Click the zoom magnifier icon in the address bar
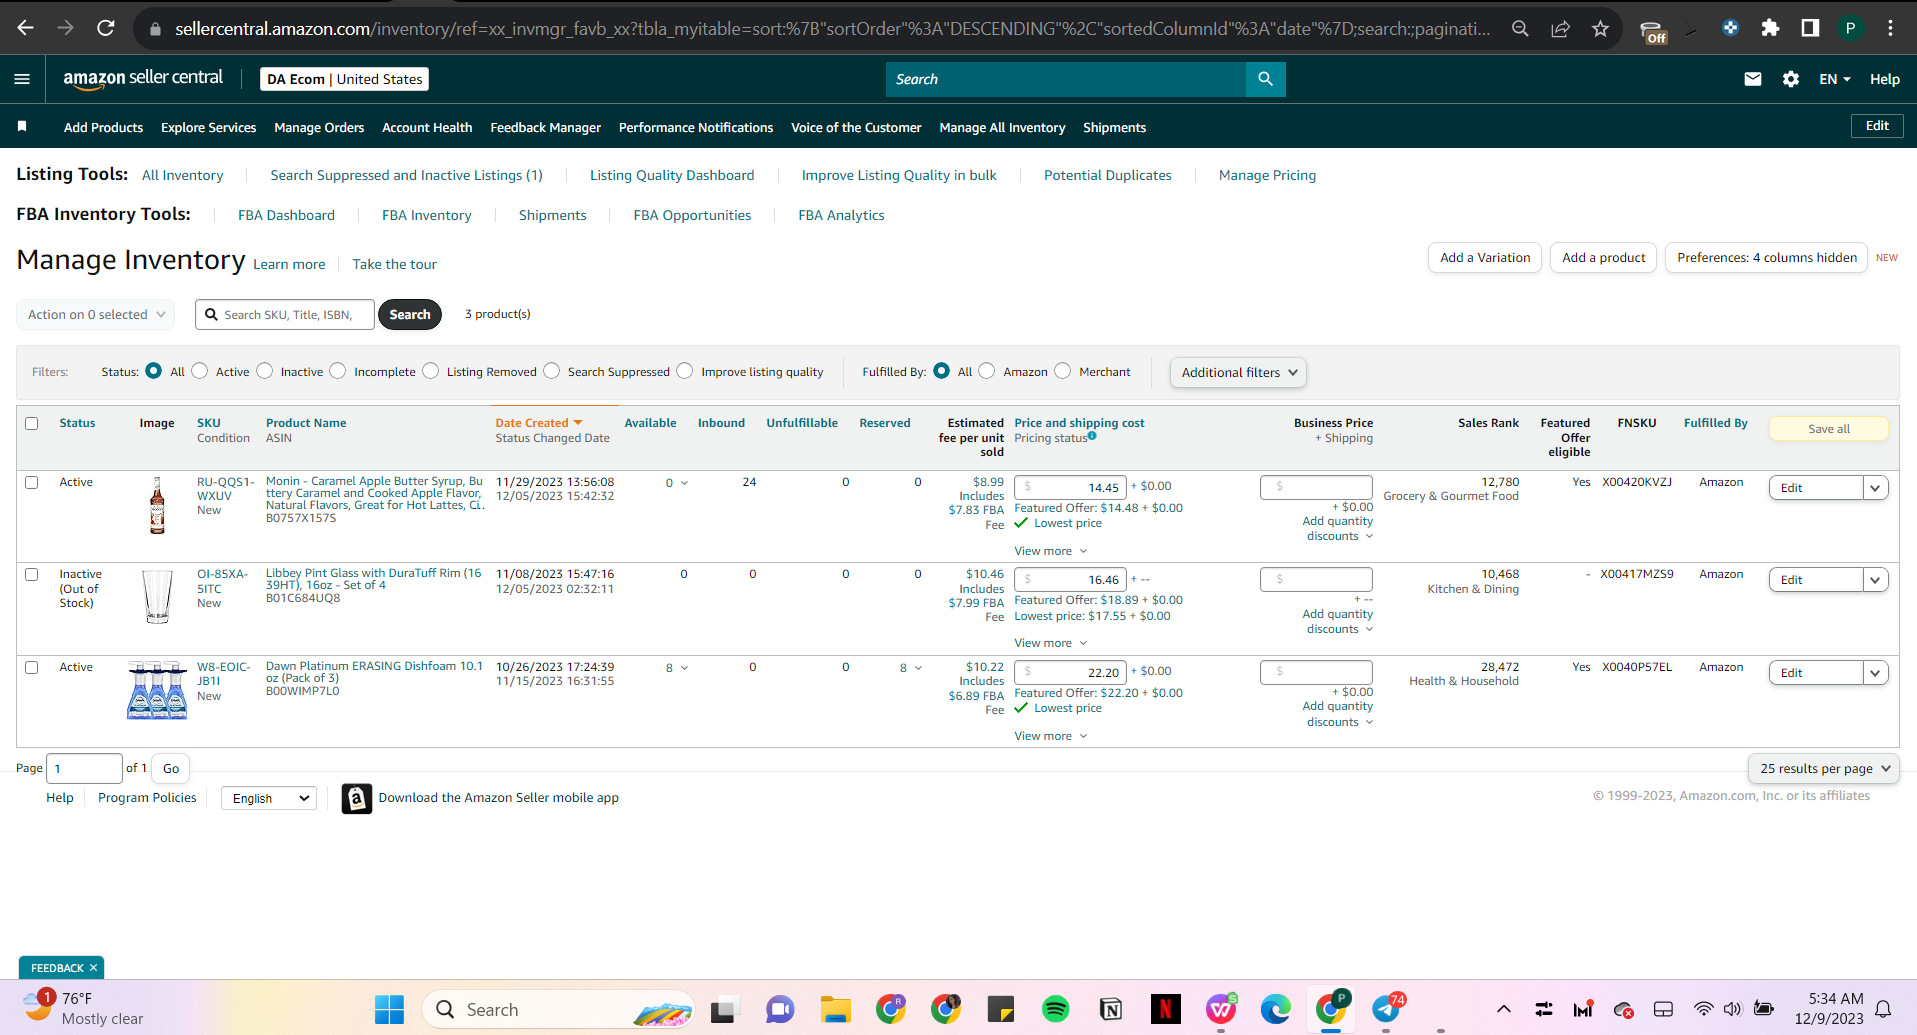 pyautogui.click(x=1520, y=28)
